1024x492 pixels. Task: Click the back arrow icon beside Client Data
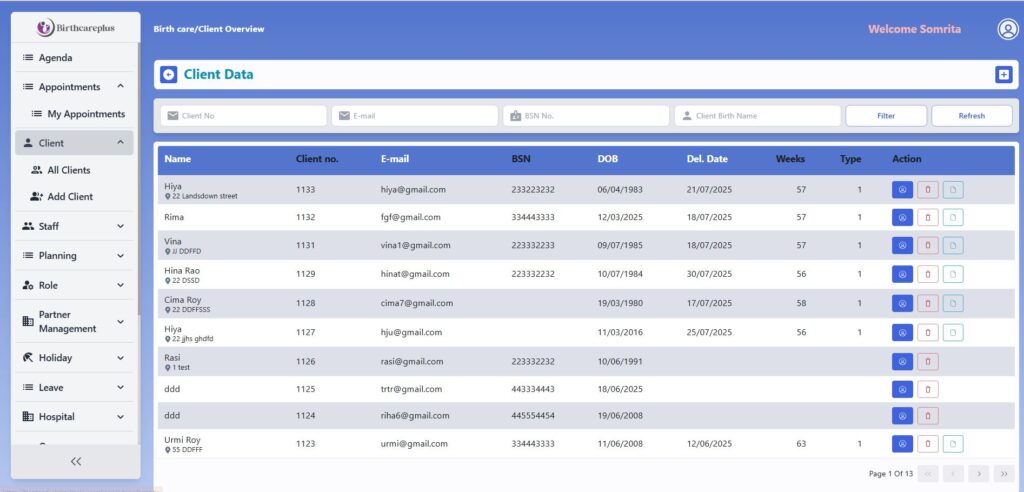pyautogui.click(x=169, y=75)
